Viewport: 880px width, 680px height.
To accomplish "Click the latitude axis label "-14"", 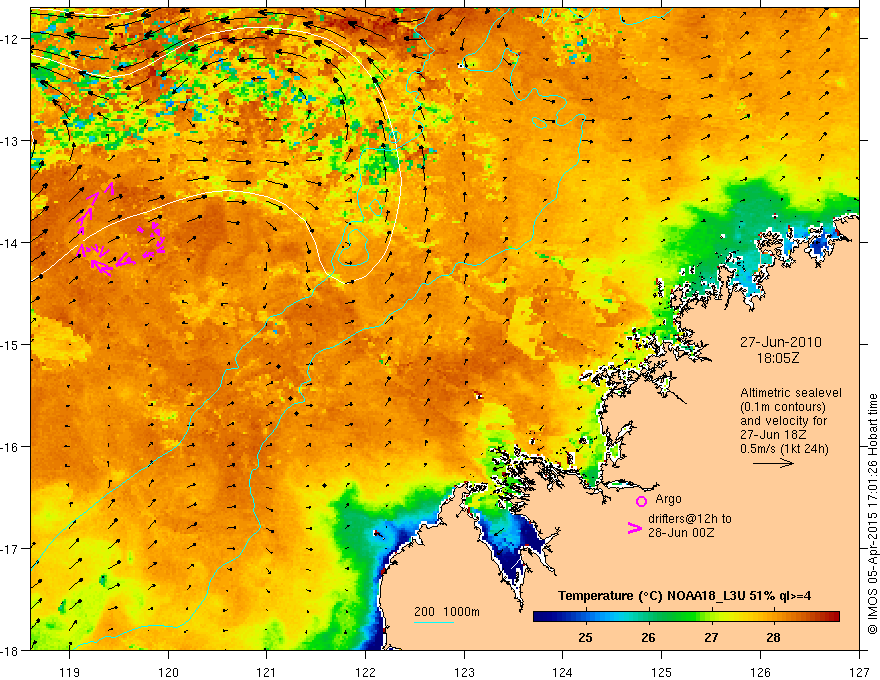I will tap(10, 243).
